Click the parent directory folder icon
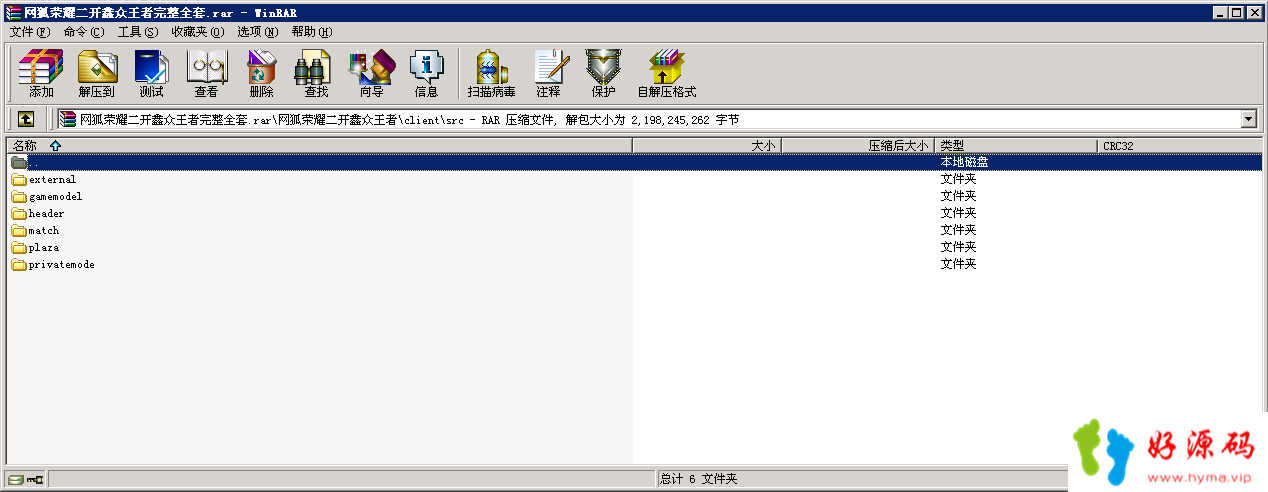Screen dimensions: 1268x492 pyautogui.click(x=19, y=162)
